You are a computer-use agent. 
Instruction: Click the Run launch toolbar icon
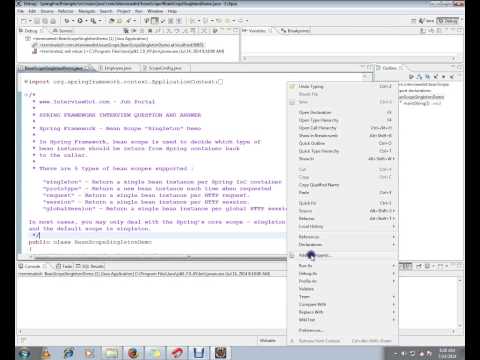pos(80,21)
